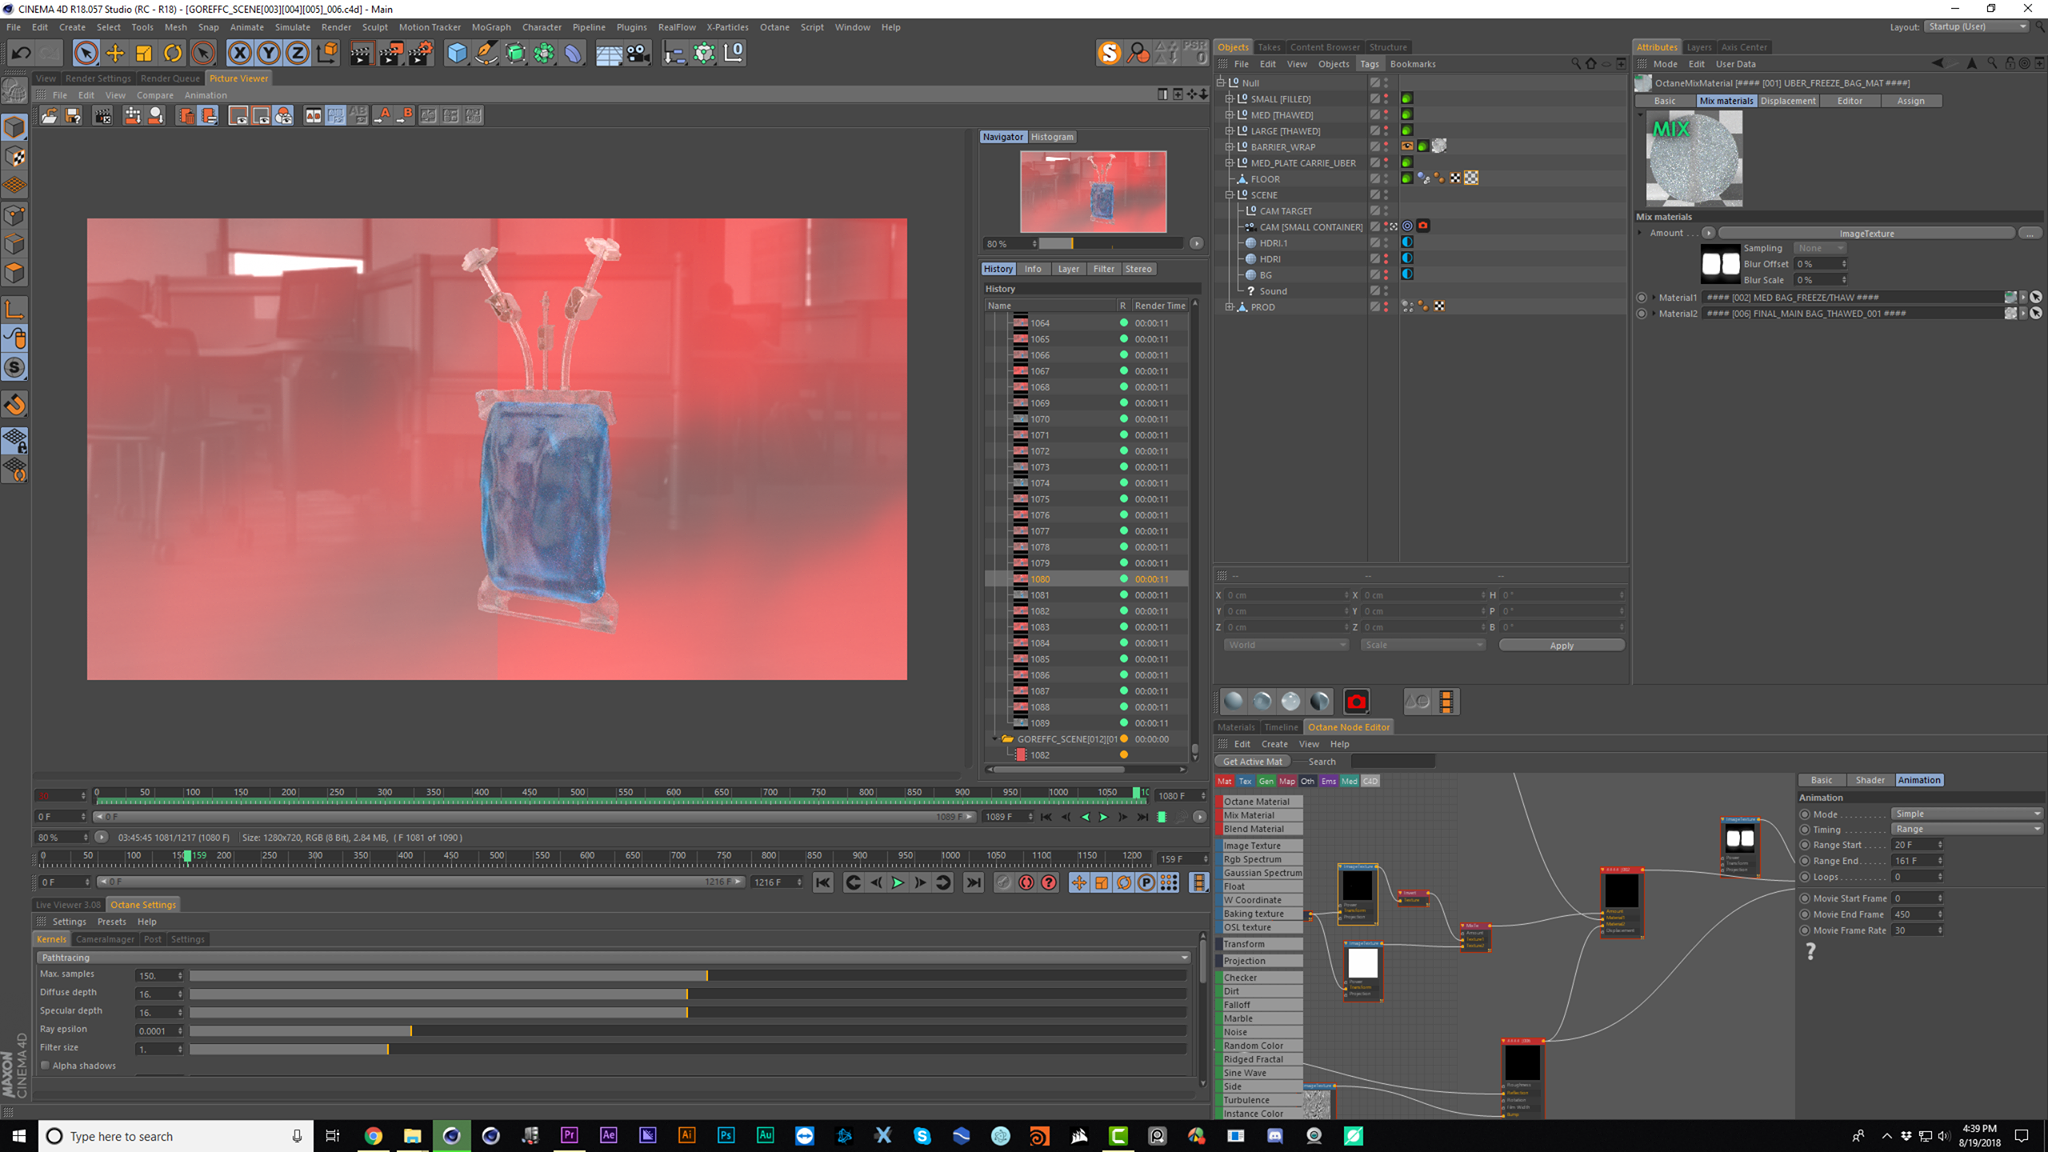
Task: Add a Cube primitive object
Action: tap(457, 53)
